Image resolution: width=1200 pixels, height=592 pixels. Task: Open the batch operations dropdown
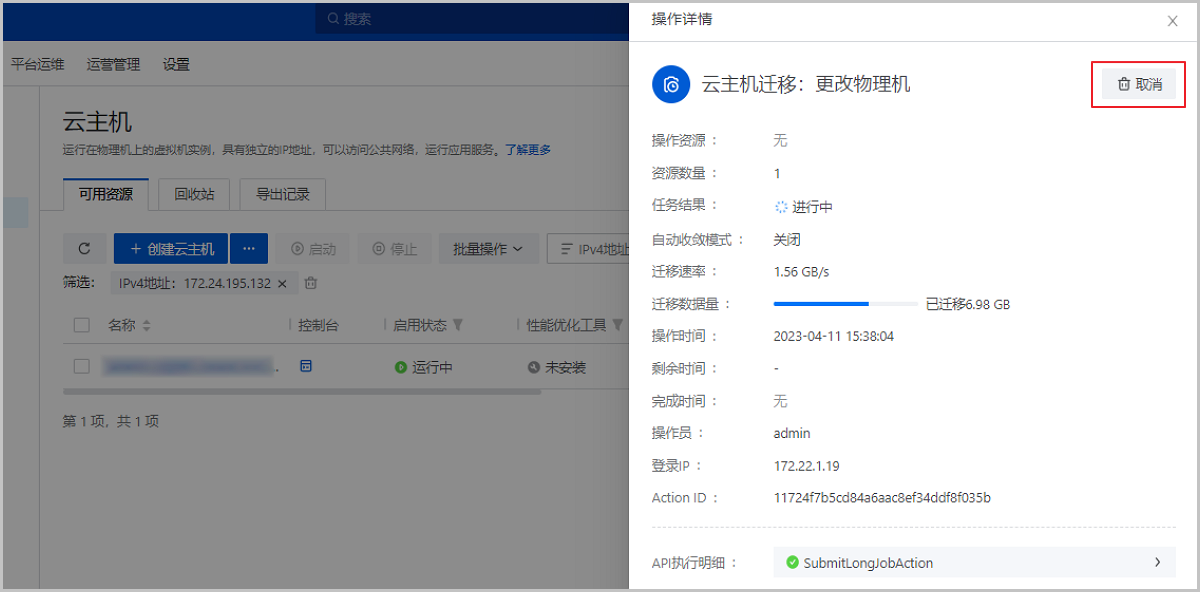point(488,249)
